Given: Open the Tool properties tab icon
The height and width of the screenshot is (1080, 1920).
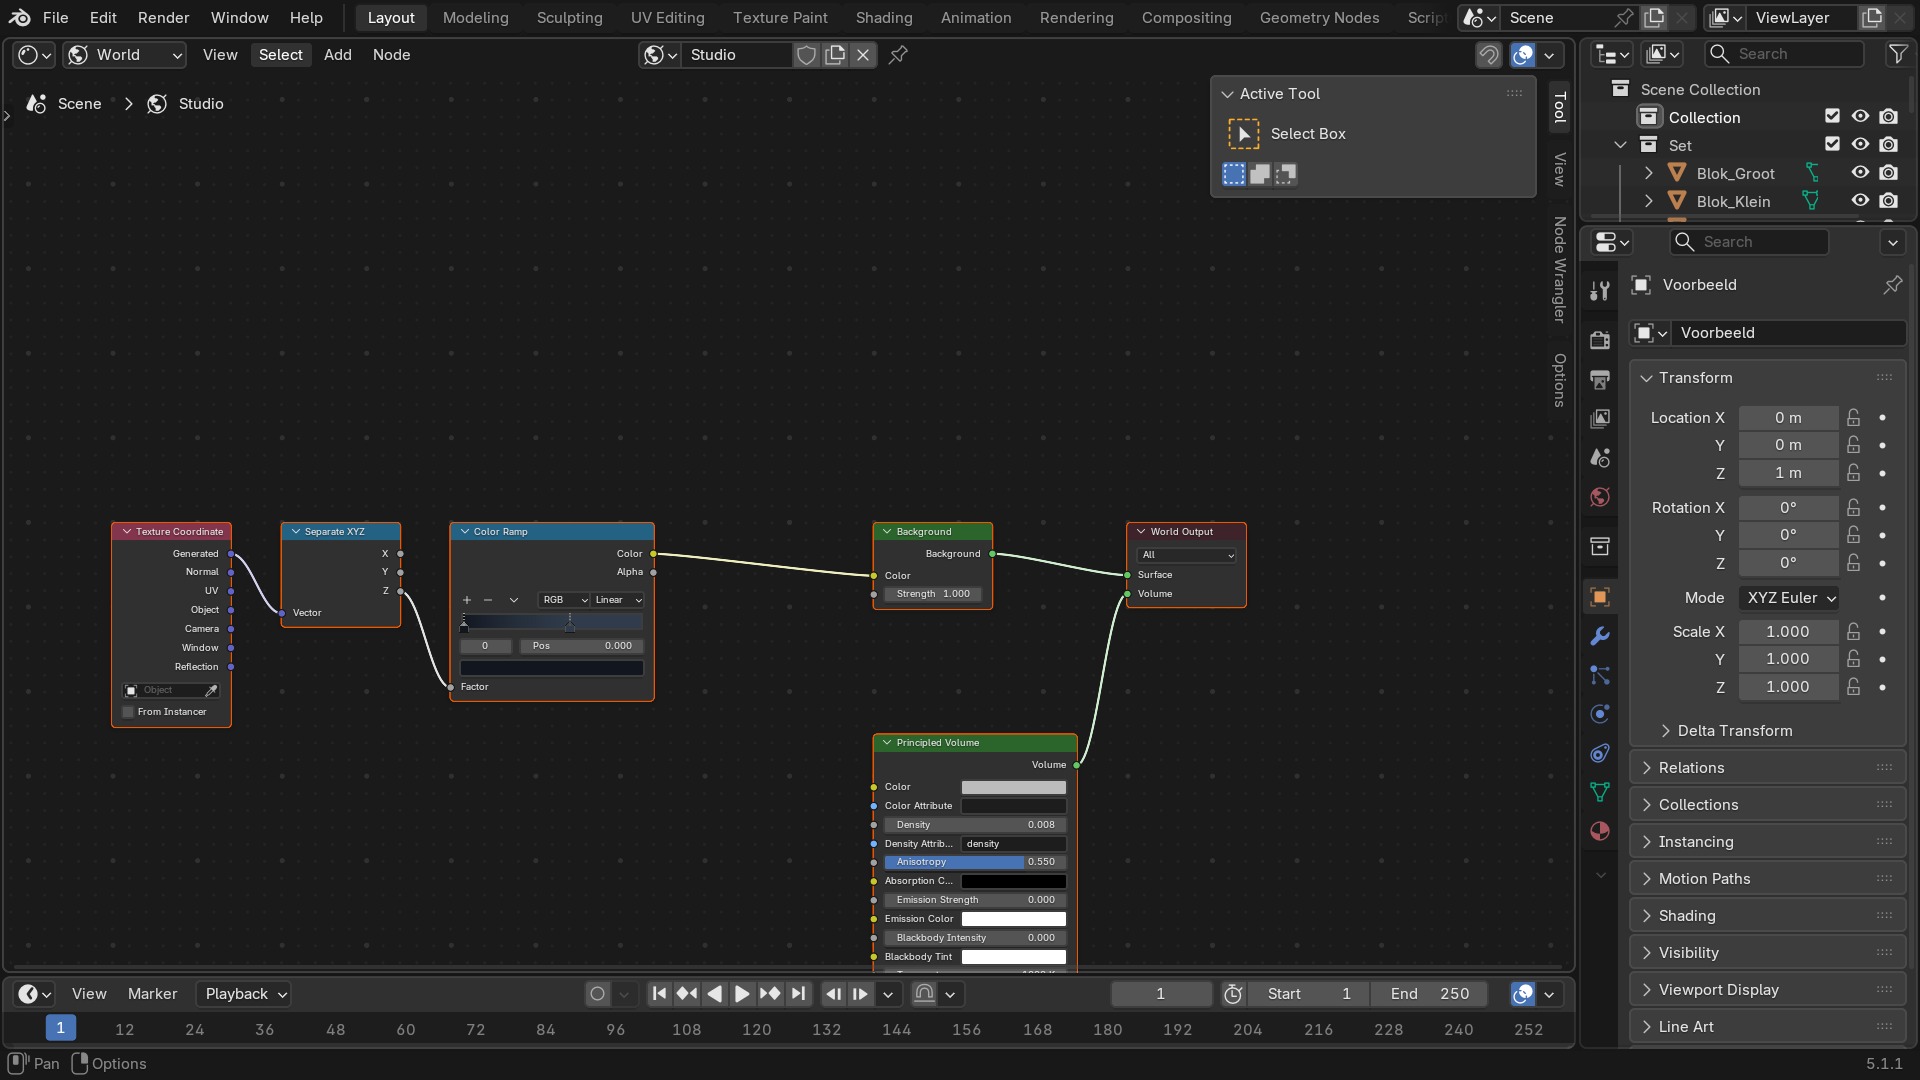Looking at the screenshot, I should pos(1600,291).
